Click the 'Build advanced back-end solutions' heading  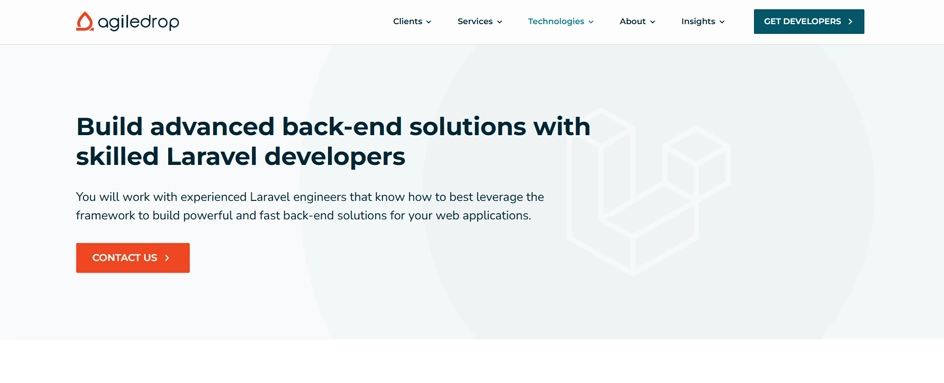tap(333, 142)
